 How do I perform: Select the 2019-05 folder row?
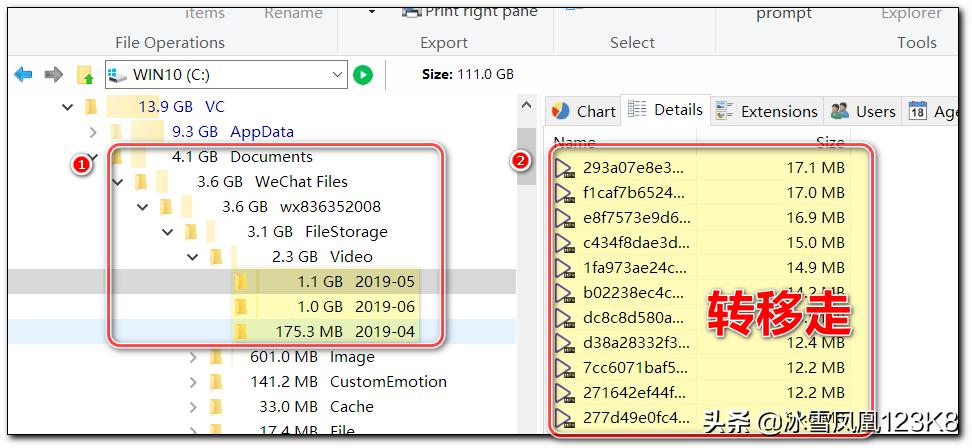coord(263,282)
